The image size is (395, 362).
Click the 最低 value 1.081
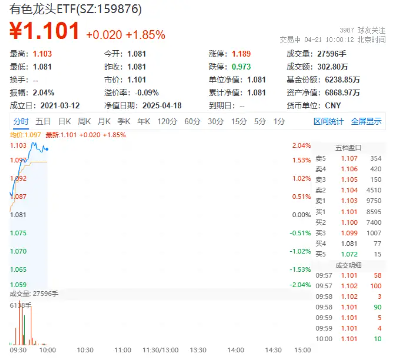pos(42,67)
